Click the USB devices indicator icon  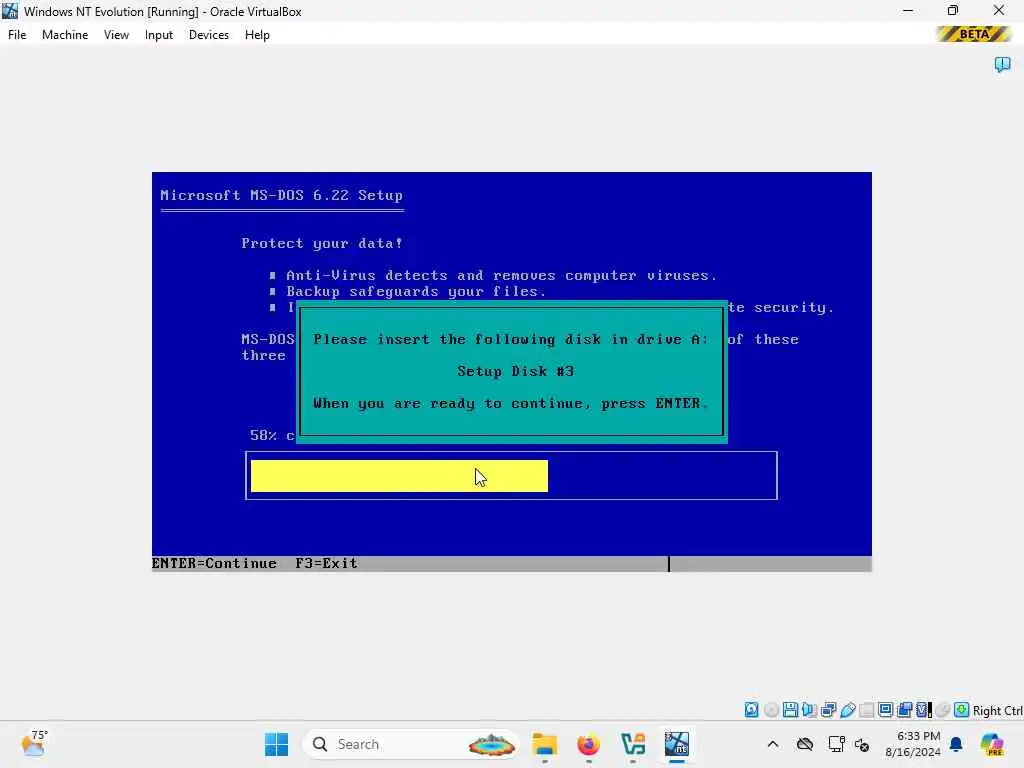pos(848,710)
